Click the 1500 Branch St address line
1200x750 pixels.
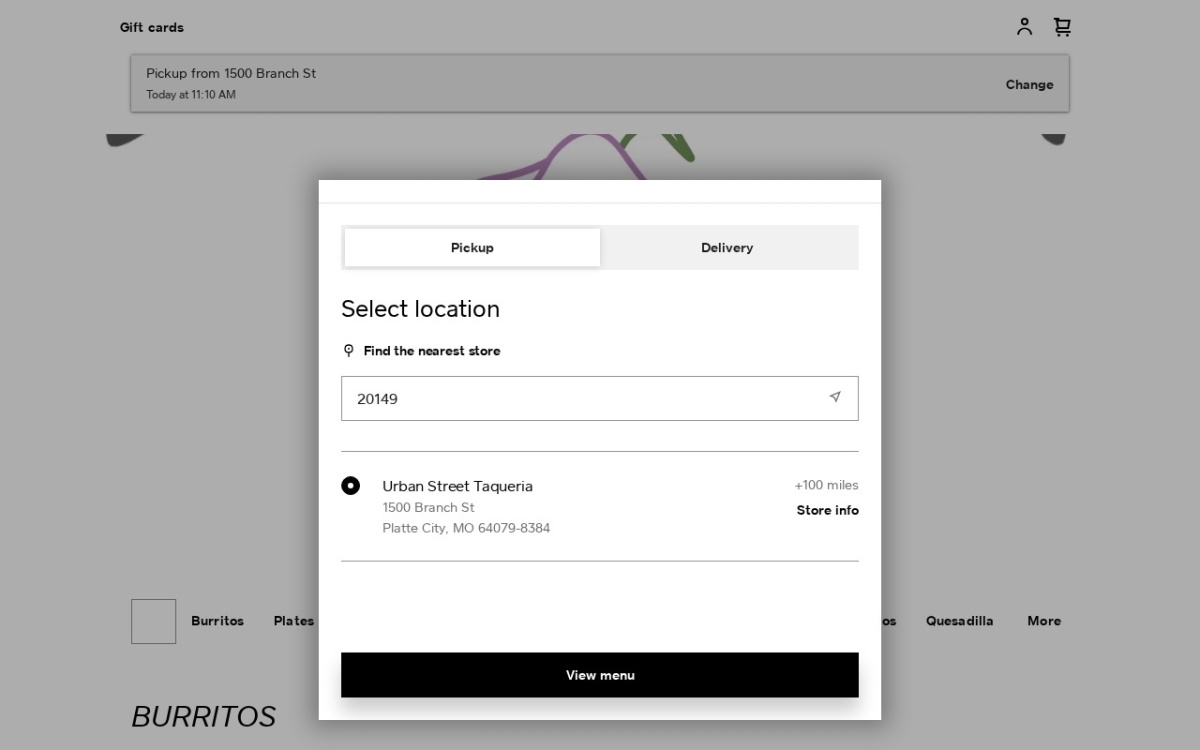(428, 507)
